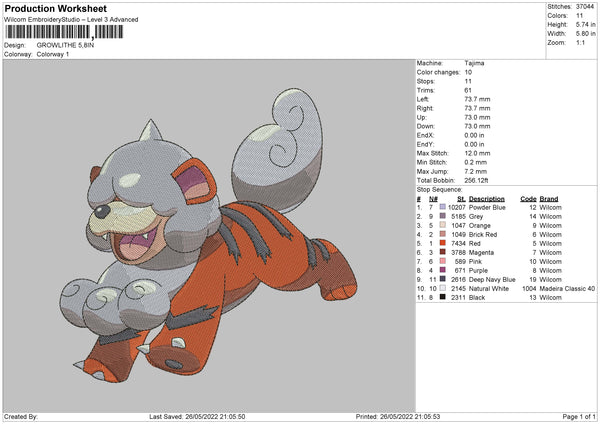Choose the Pink thread swatch
Image resolution: width=600 pixels, height=424 pixels.
pos(443,261)
